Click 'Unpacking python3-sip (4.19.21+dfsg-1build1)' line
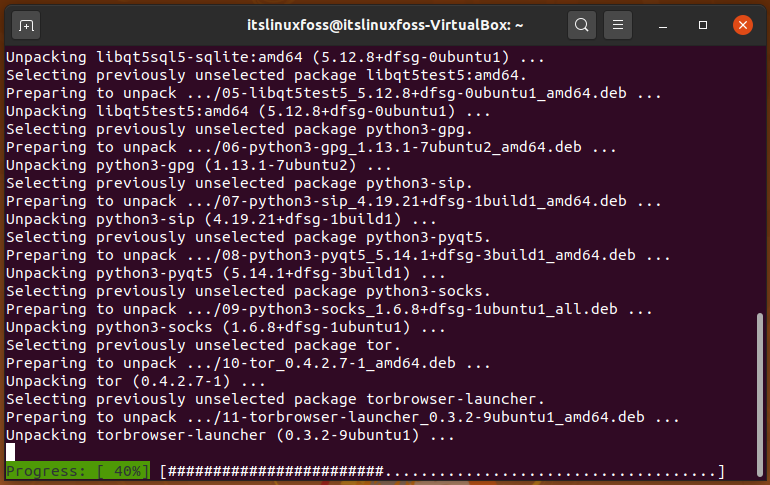 (221, 219)
